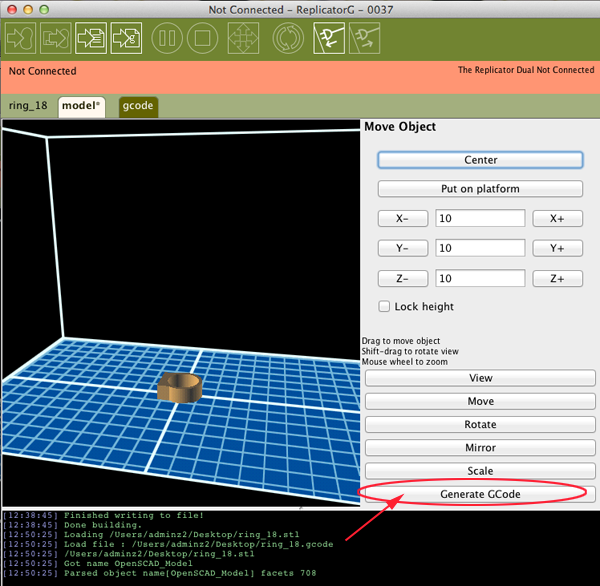Click the Z- move button
This screenshot has height=586, width=600.
pos(403,279)
